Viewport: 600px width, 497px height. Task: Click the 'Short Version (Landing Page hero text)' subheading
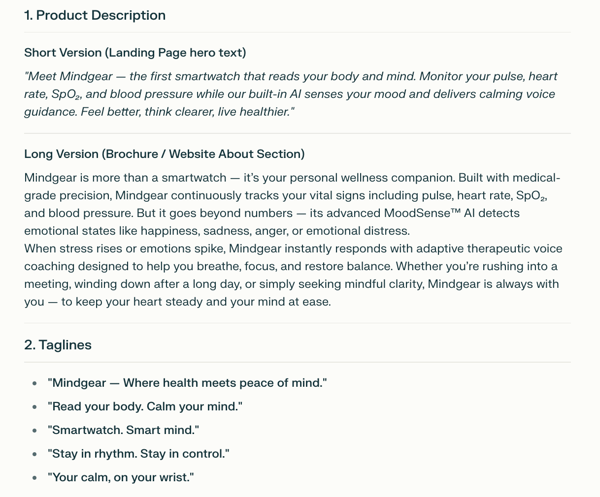[x=135, y=52]
